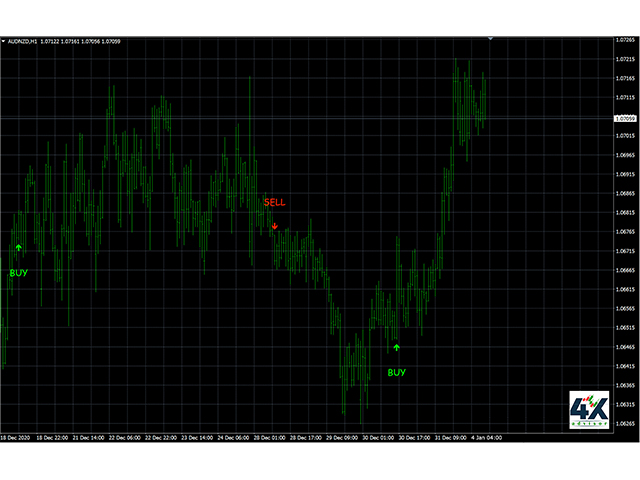Click the 28 Dec 01:00 time label
This screenshot has height=480, width=640.
coord(269,438)
